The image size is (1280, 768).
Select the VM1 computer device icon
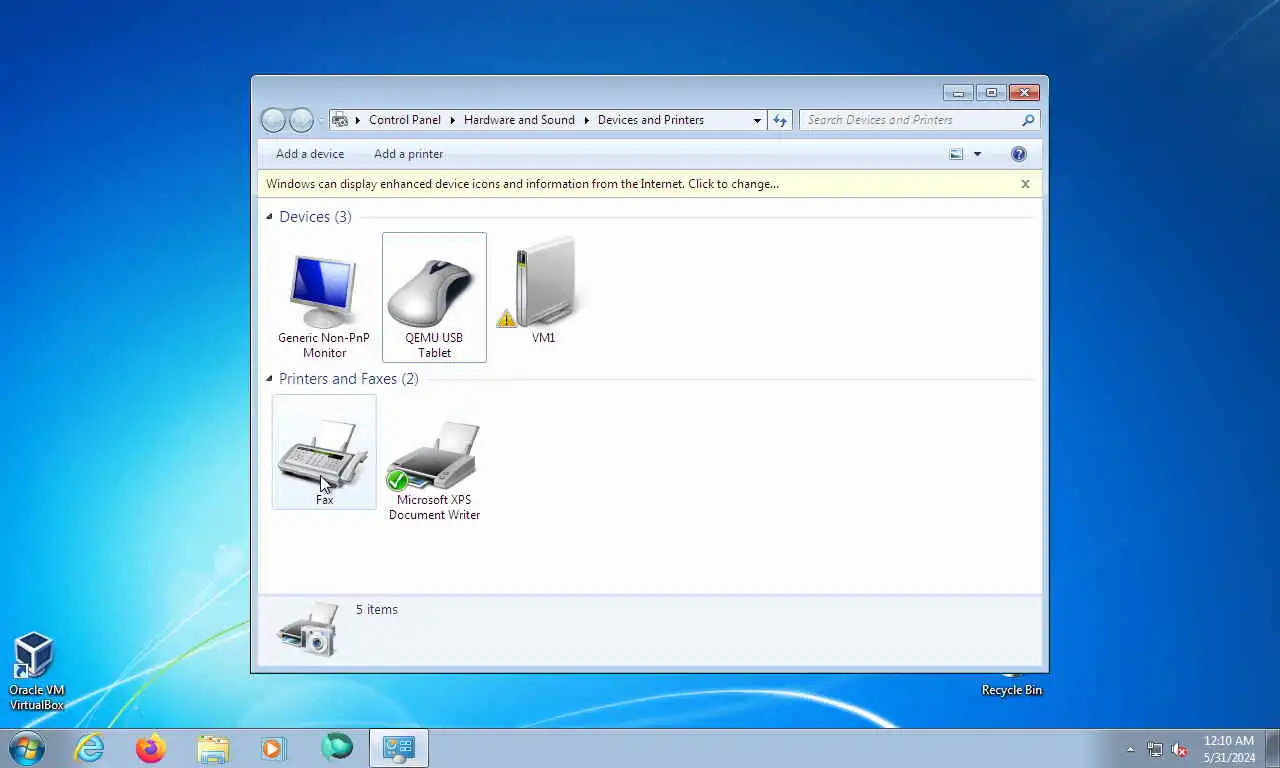point(543,290)
